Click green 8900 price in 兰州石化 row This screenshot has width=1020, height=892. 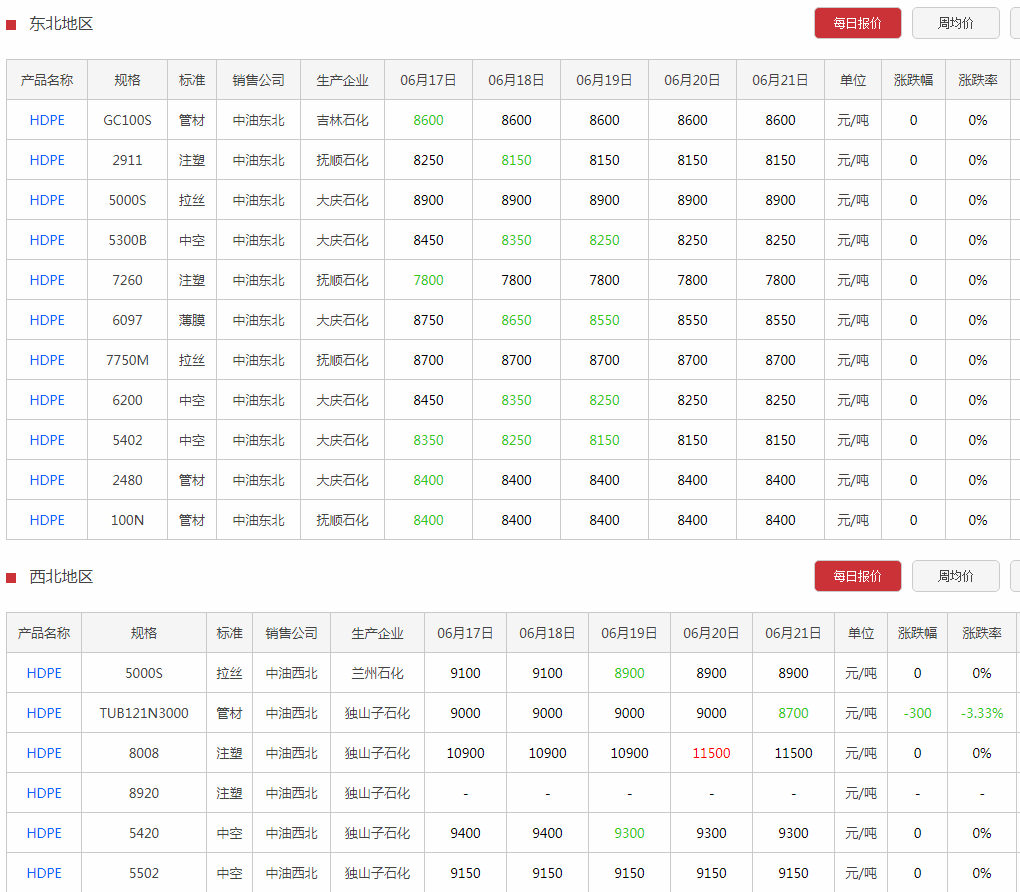coord(629,673)
